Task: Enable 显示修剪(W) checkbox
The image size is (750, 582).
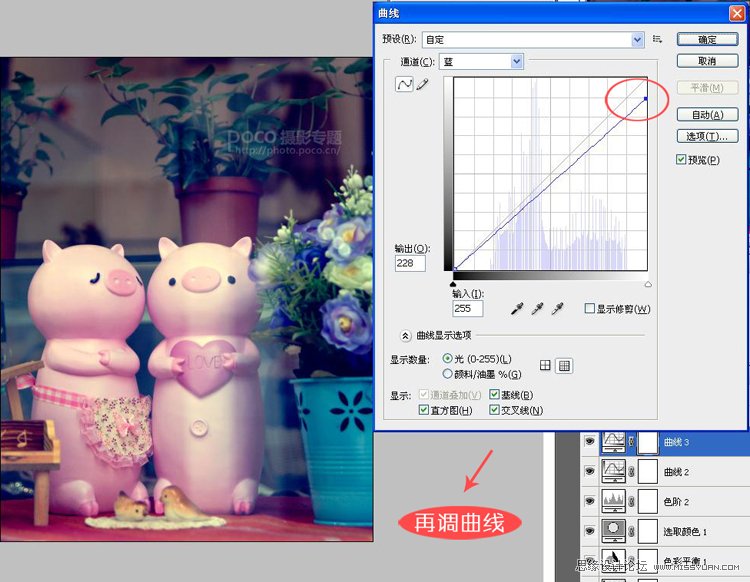Action: 590,308
